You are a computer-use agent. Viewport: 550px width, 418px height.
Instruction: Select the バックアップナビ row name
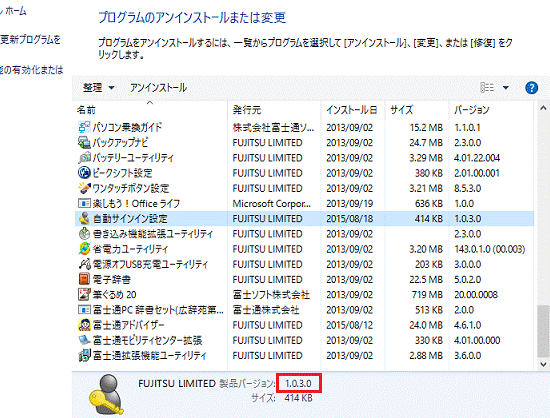point(120,142)
